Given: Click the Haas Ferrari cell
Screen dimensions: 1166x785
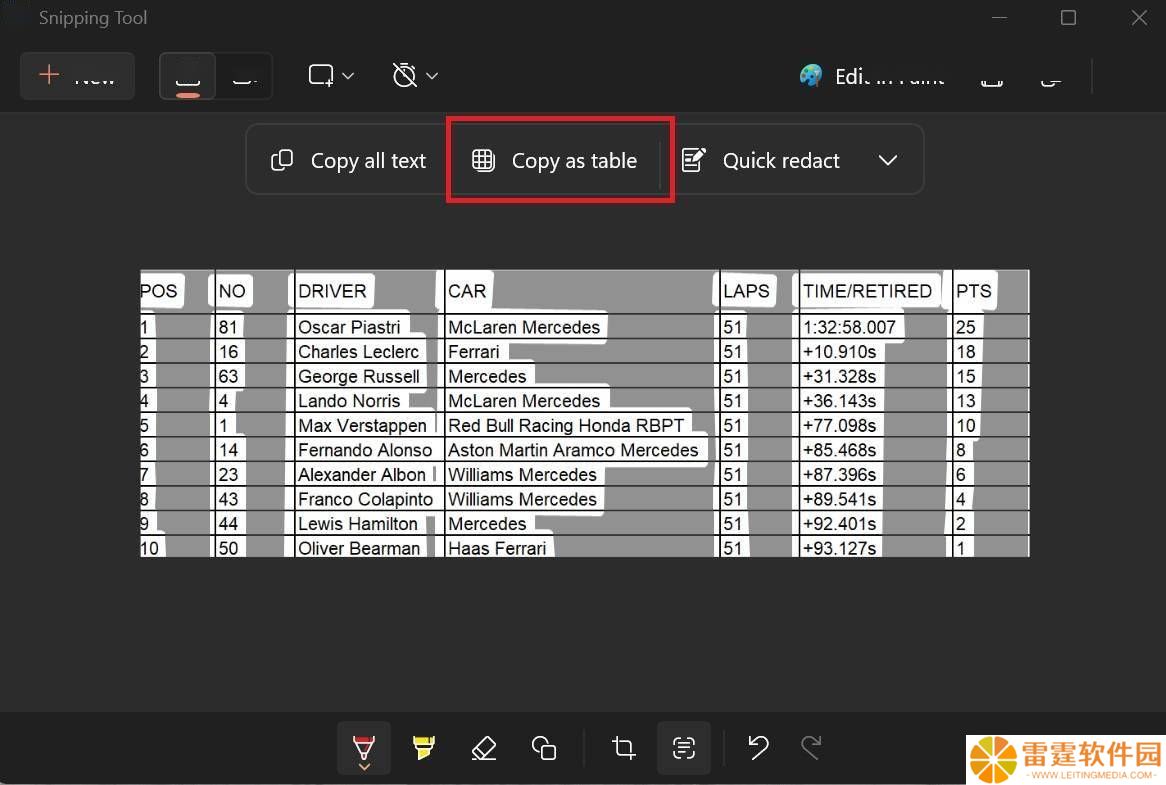Looking at the screenshot, I should (x=497, y=548).
